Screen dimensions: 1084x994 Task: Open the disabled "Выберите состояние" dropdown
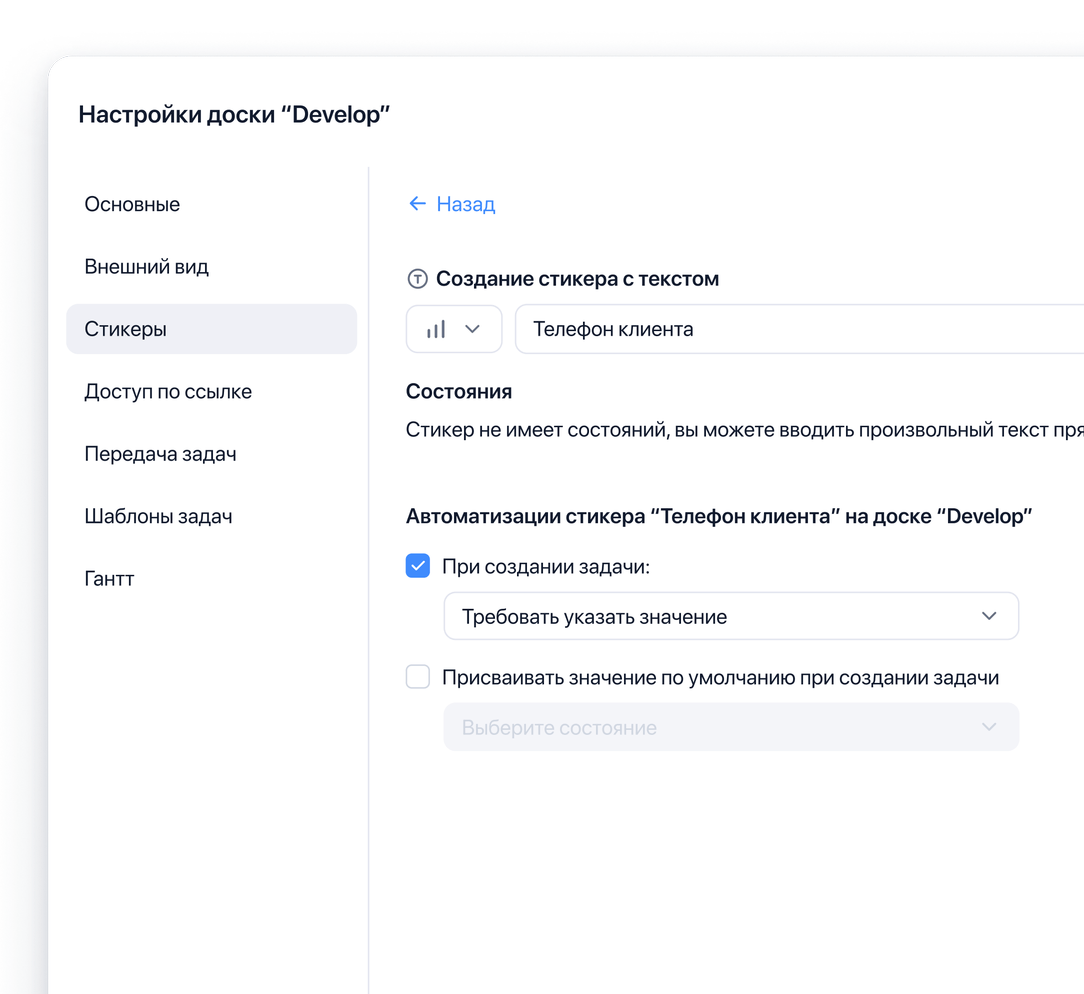[x=731, y=727]
